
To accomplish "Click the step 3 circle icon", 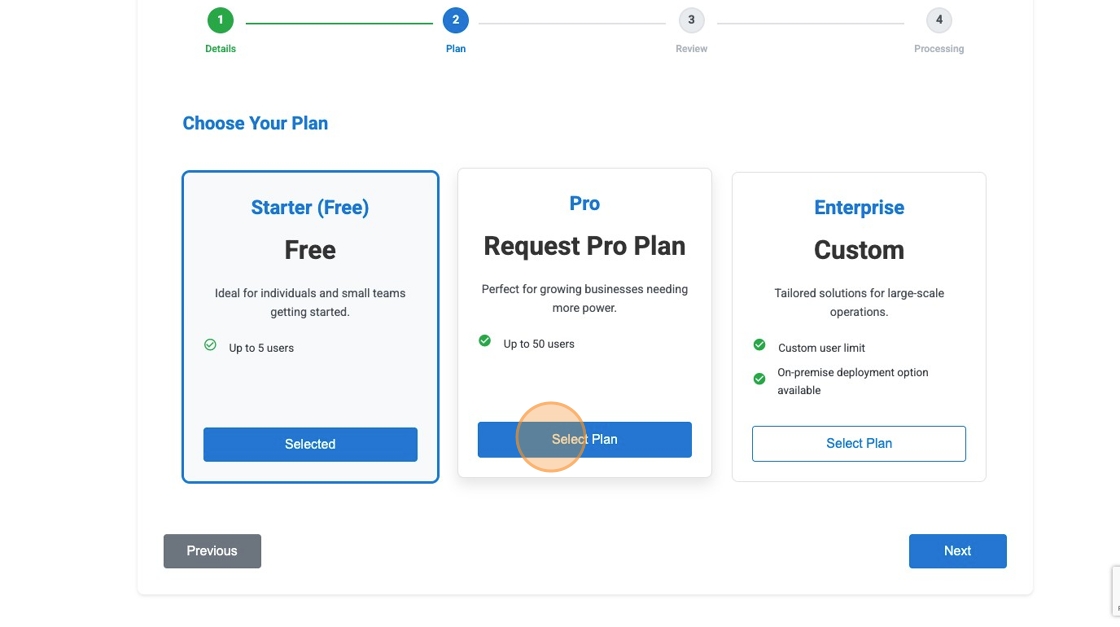I will pyautogui.click(x=691, y=19).
